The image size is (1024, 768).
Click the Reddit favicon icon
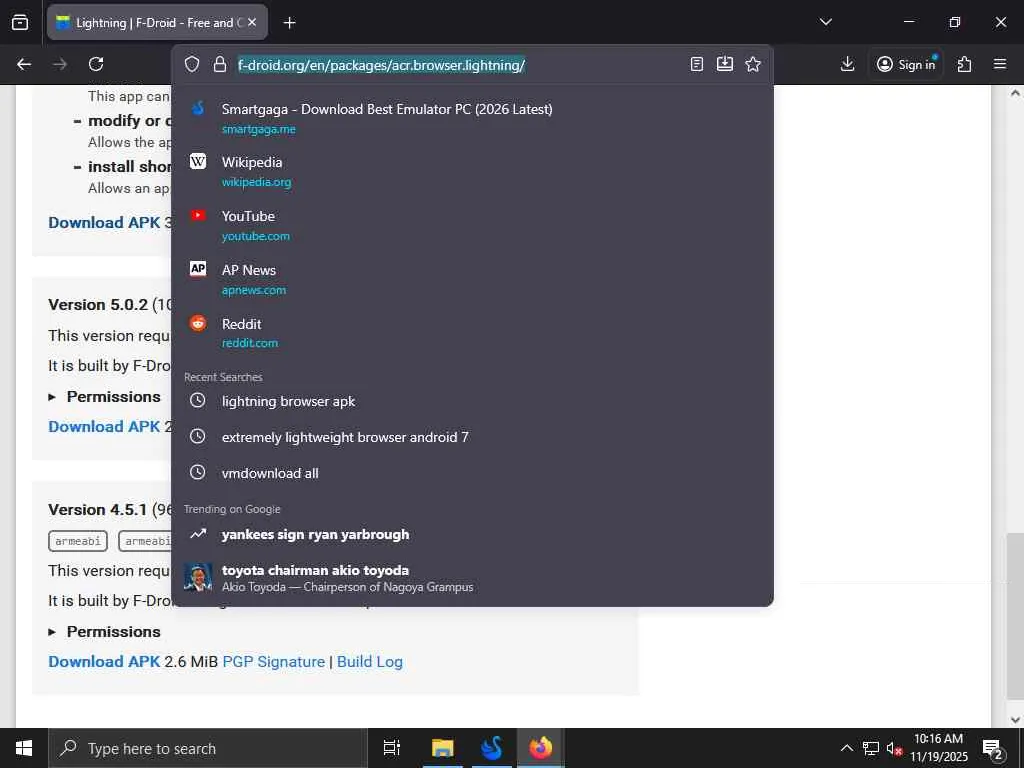[198, 323]
